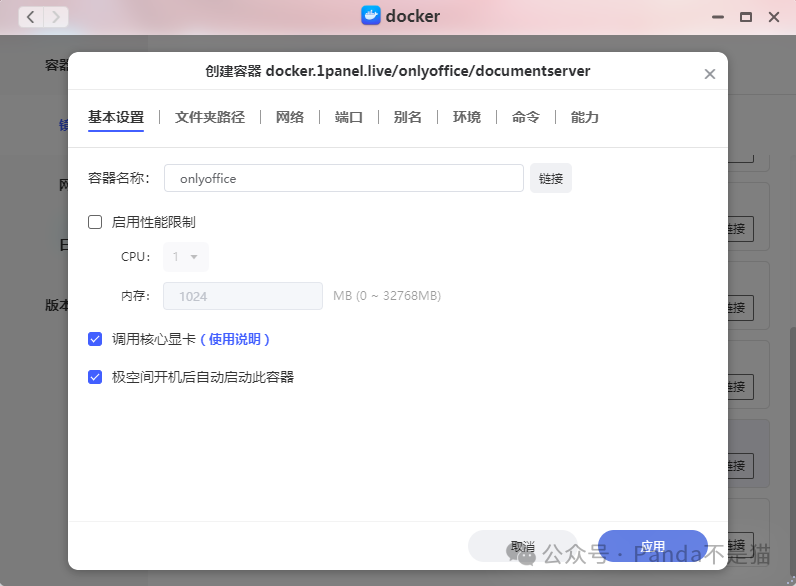
Task: Open the 使用说明 link
Action: [235, 339]
